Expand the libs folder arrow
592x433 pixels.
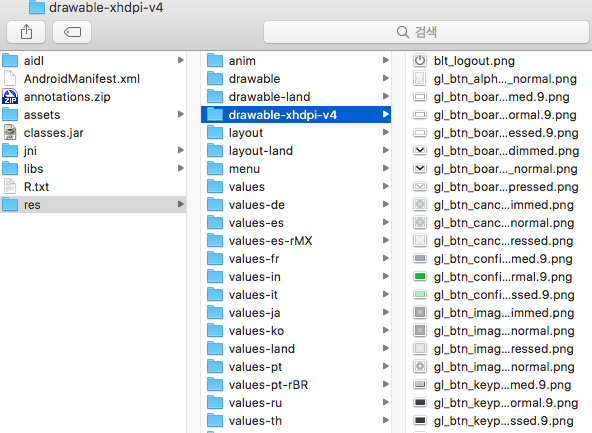click(181, 168)
